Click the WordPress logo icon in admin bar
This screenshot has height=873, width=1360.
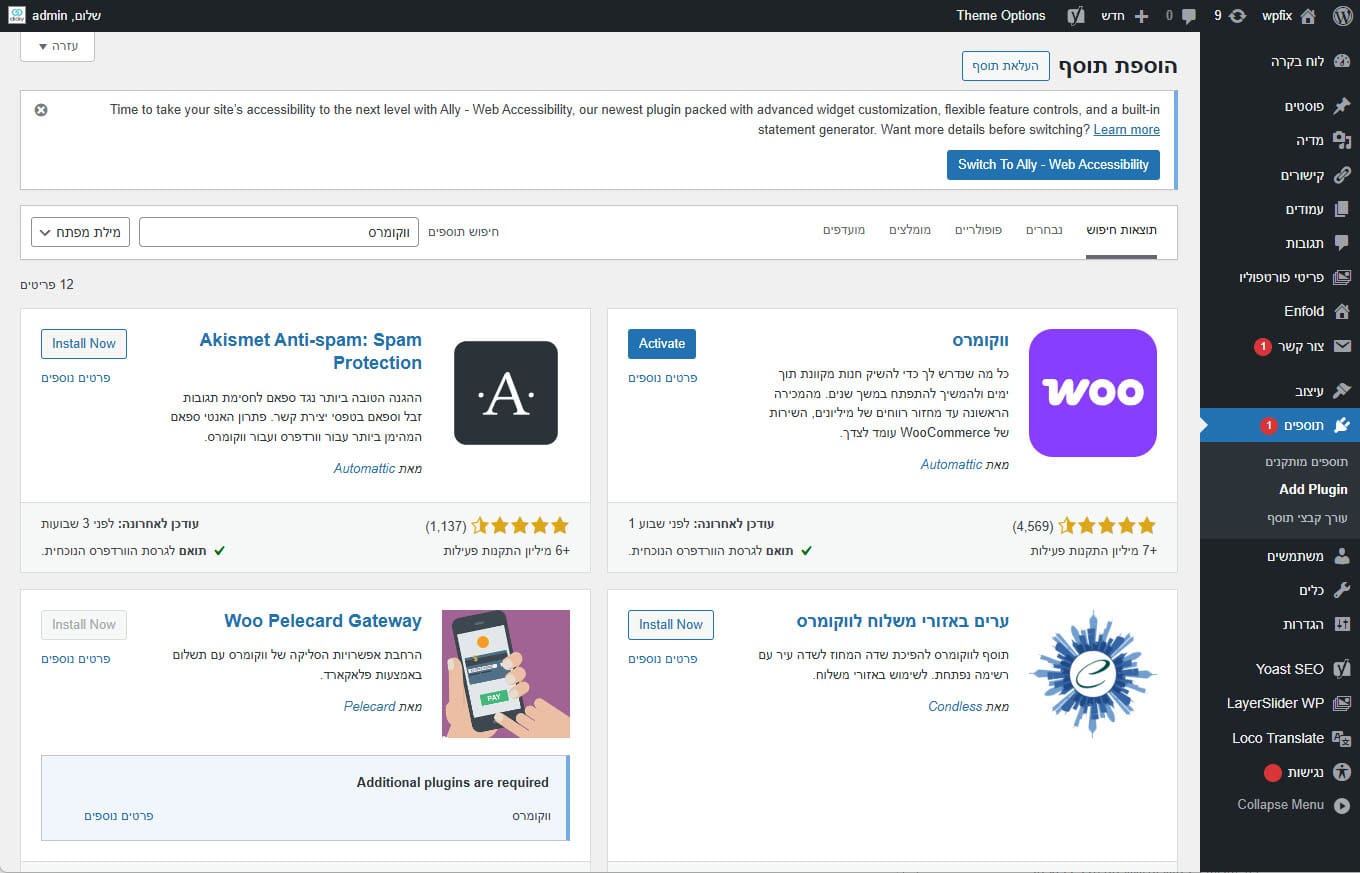coord(1342,15)
